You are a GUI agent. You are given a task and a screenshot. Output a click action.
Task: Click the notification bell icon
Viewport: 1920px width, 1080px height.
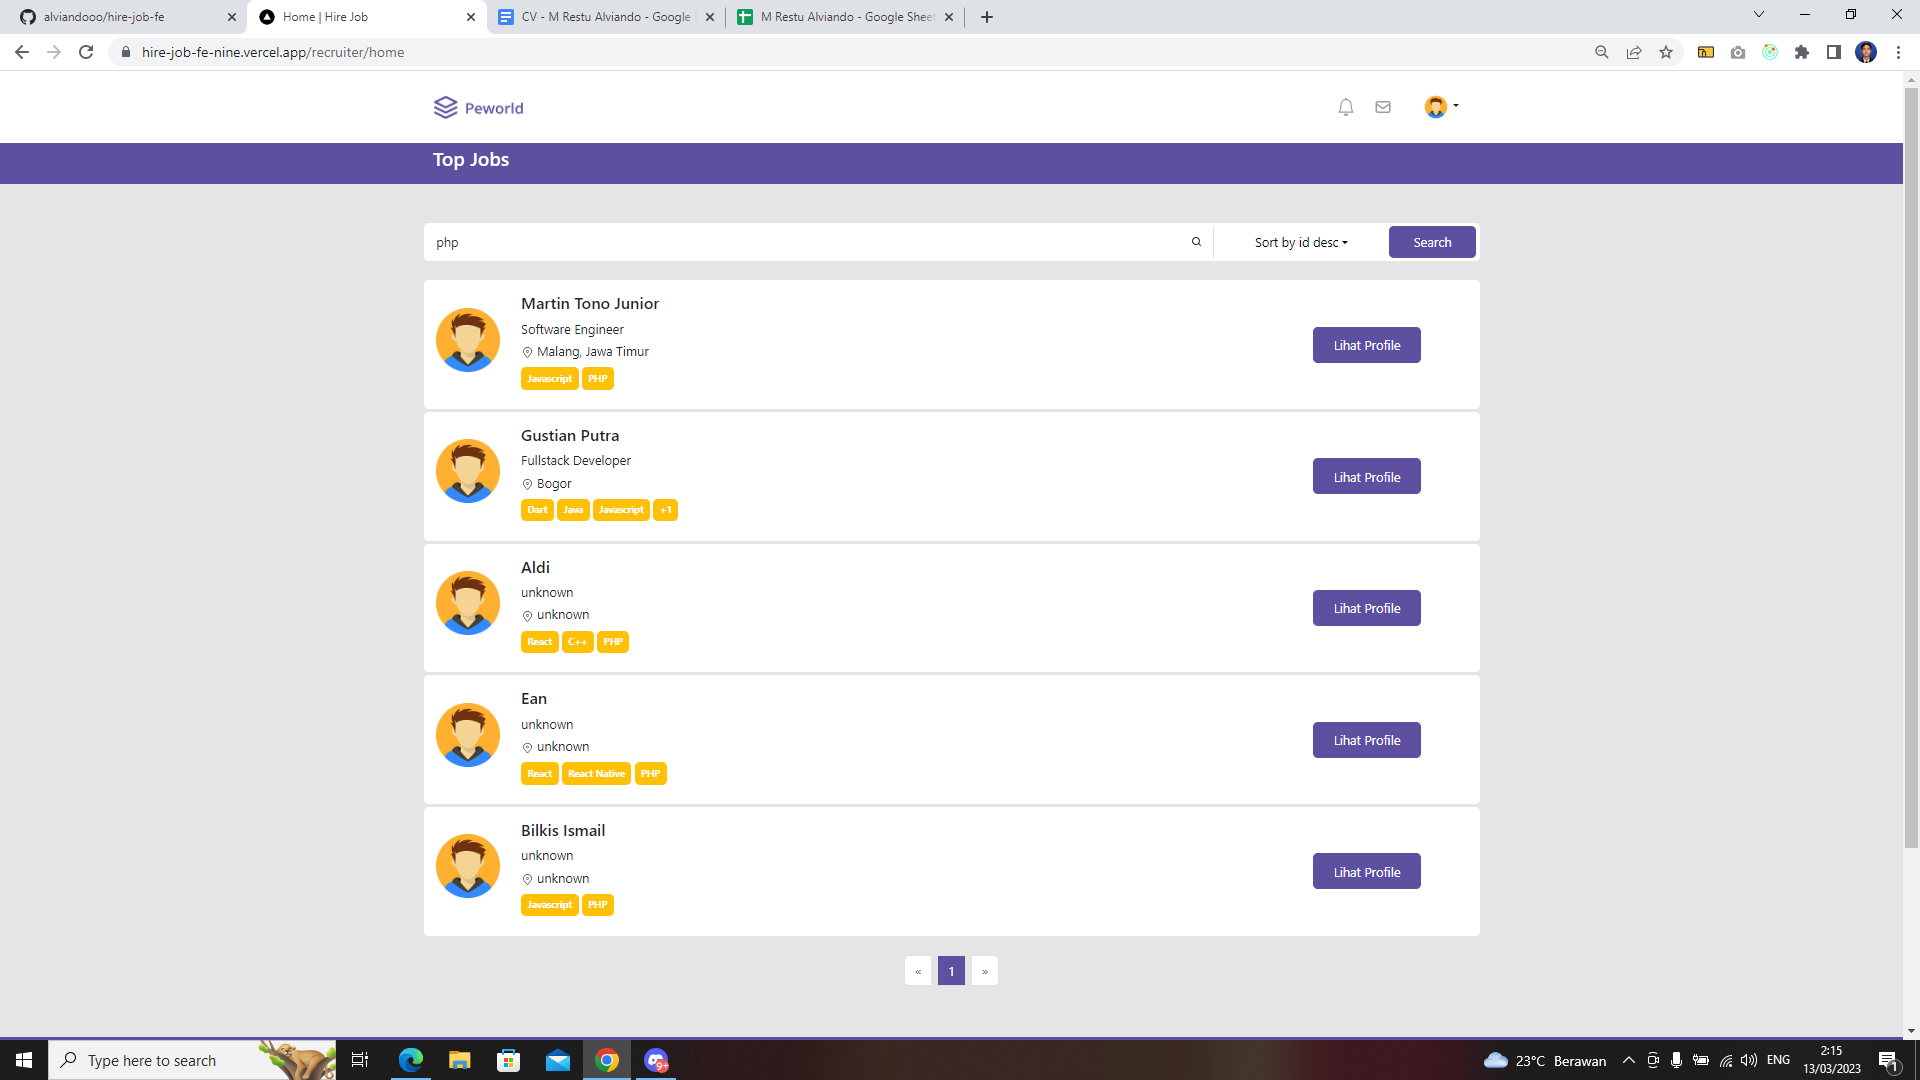click(1345, 106)
